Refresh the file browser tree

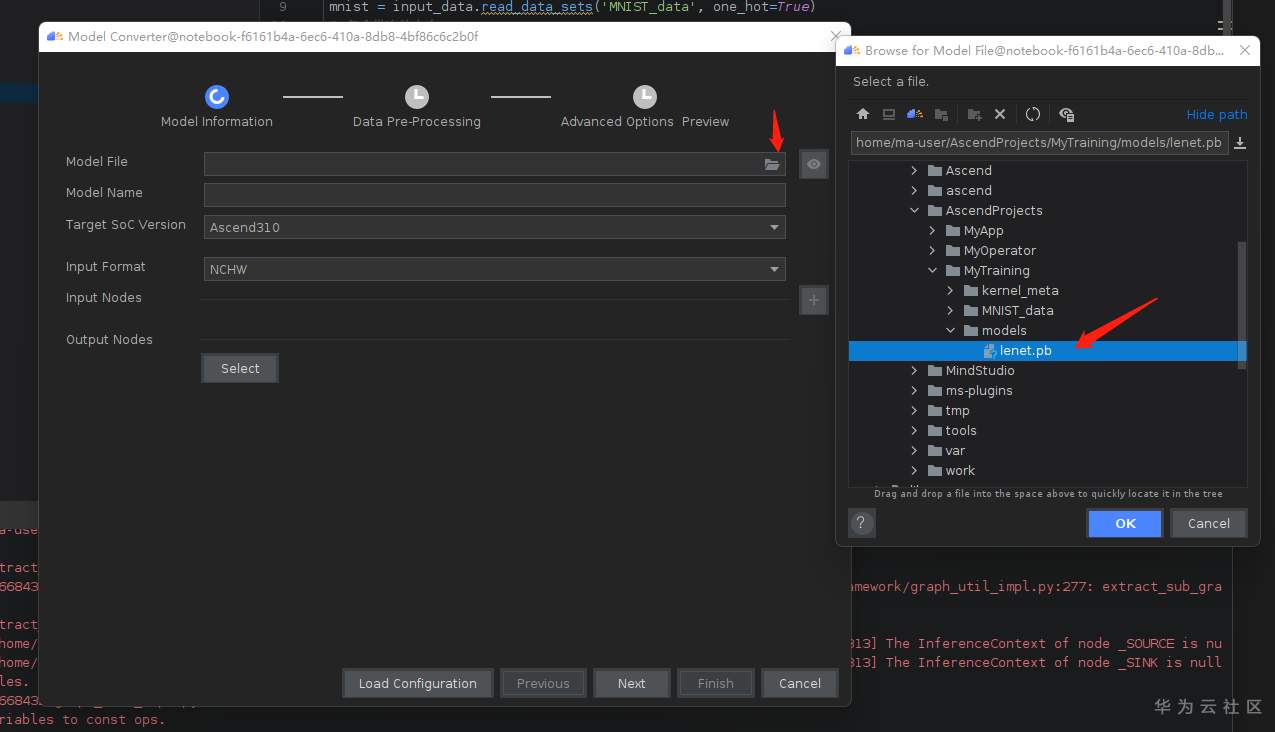(1033, 114)
